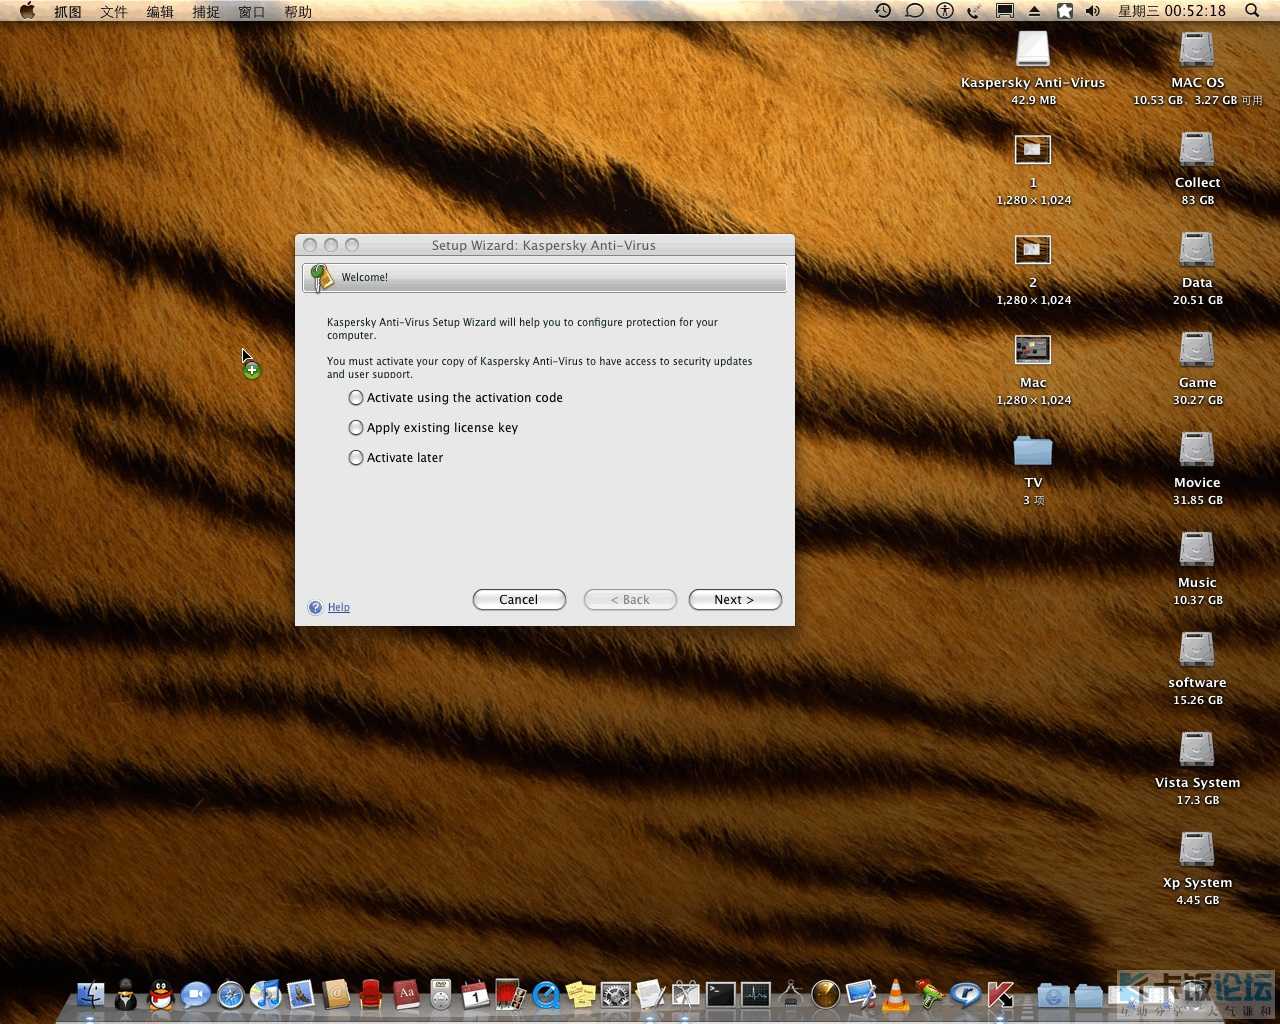Select image thumbnail named Mac on desktop
Screen dimensions: 1280x1024
pos(1033,350)
